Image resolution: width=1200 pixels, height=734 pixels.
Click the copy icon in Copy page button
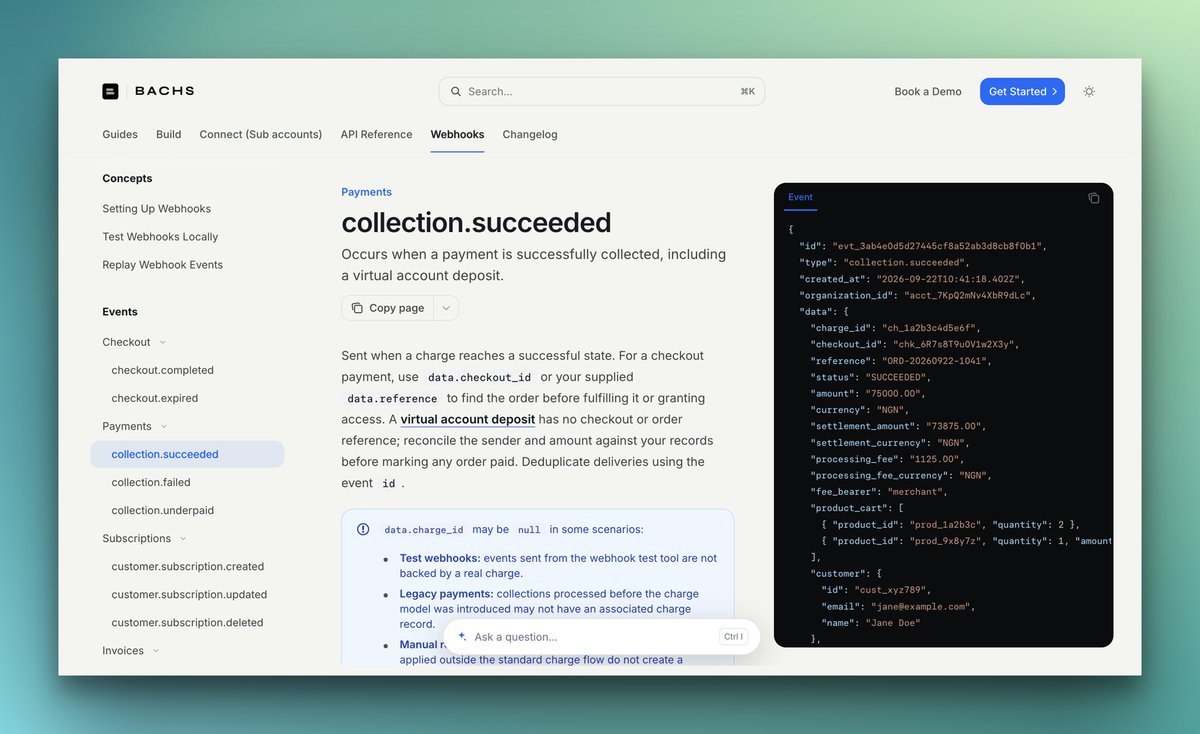(x=357, y=308)
